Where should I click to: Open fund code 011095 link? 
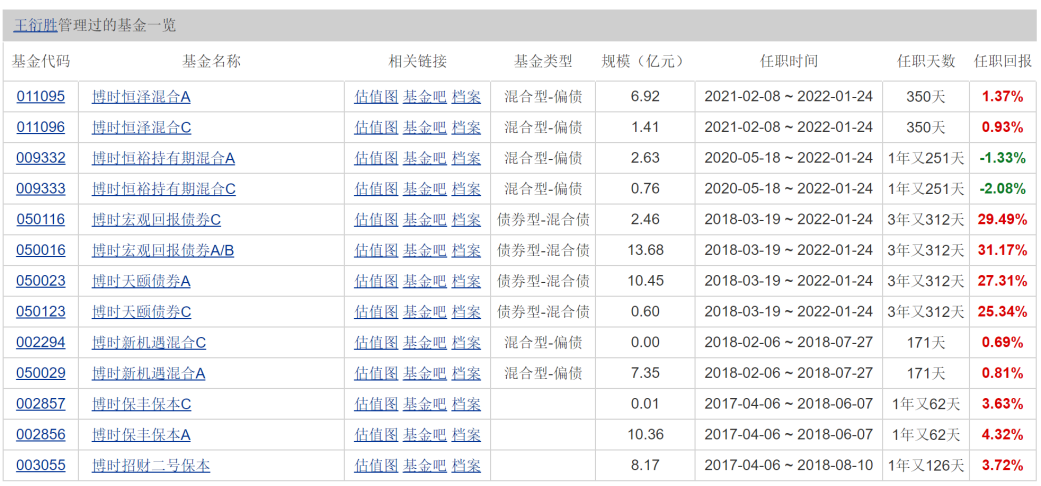[x=41, y=97]
